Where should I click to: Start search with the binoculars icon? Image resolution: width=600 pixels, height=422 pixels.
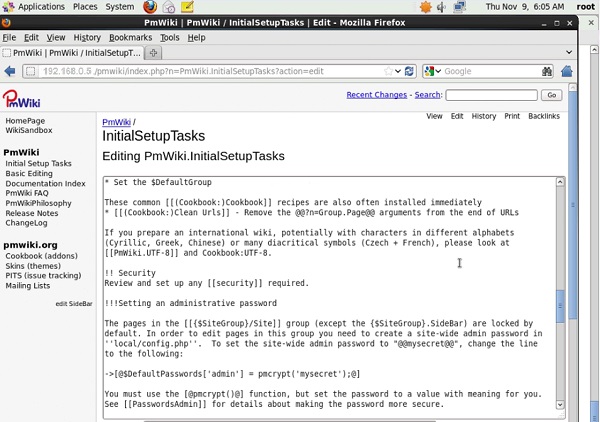[547, 71]
